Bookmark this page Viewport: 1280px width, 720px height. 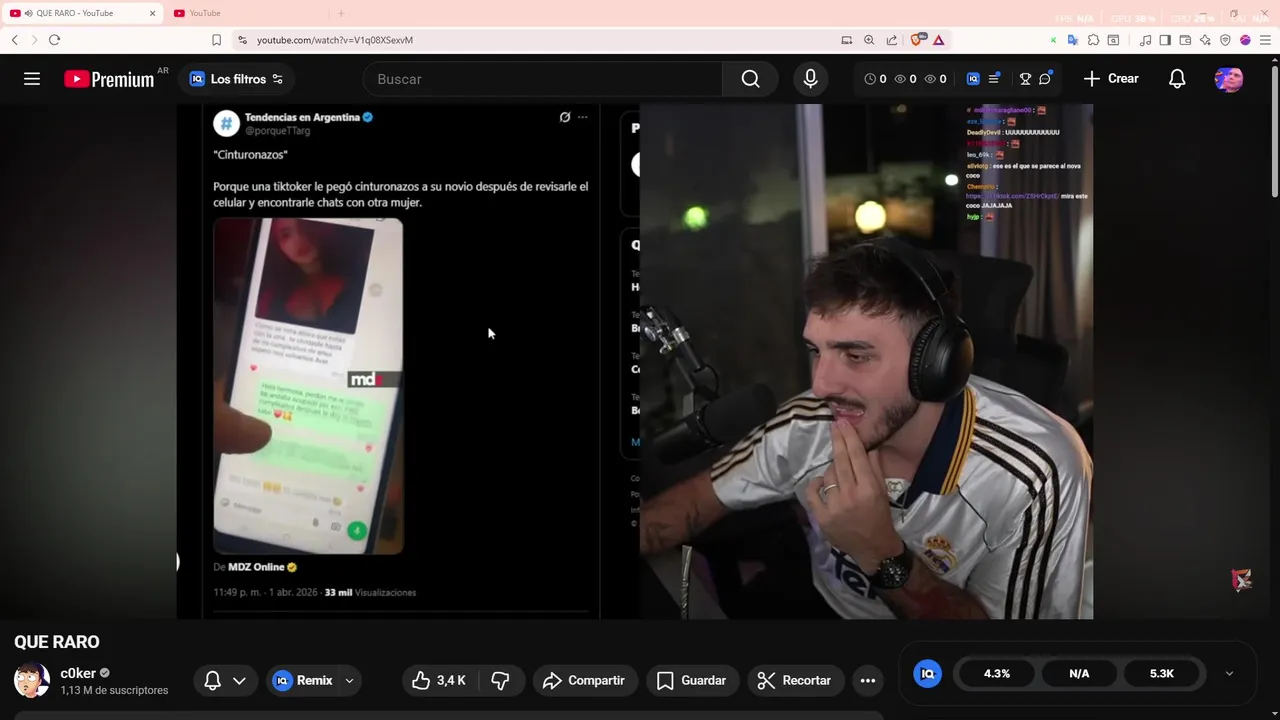[216, 40]
